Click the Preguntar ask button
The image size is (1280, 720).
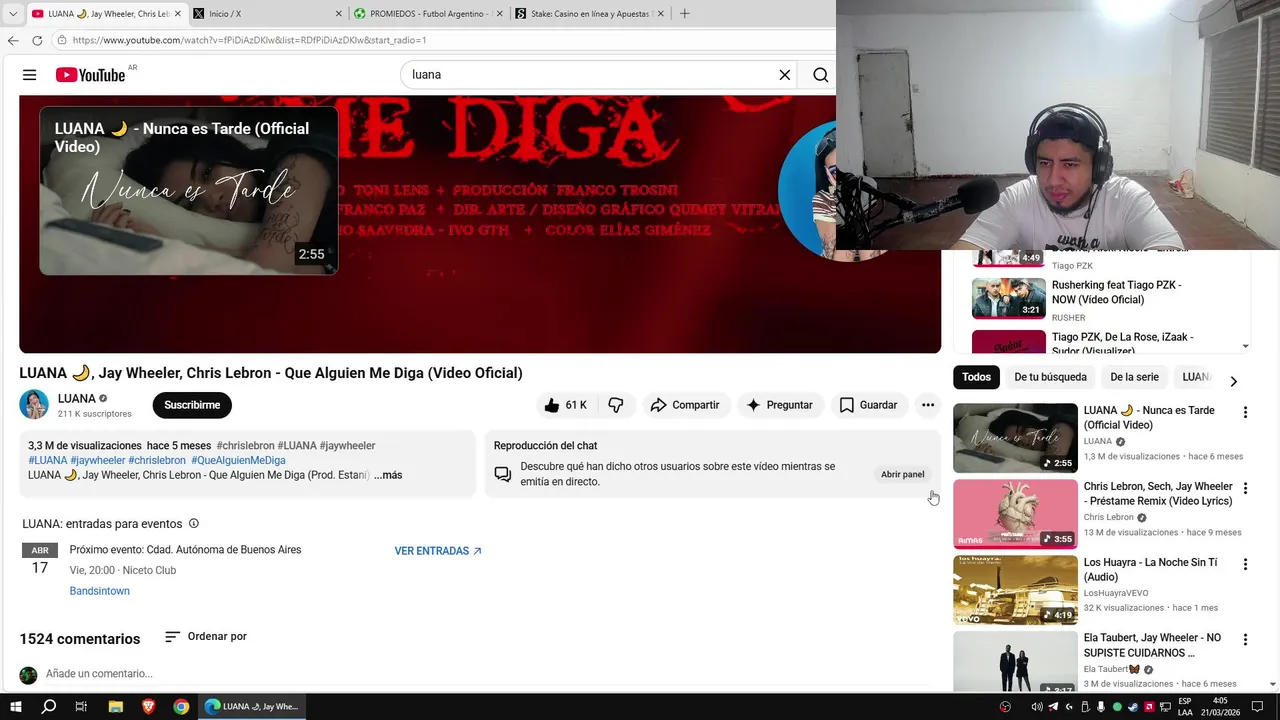tap(779, 405)
